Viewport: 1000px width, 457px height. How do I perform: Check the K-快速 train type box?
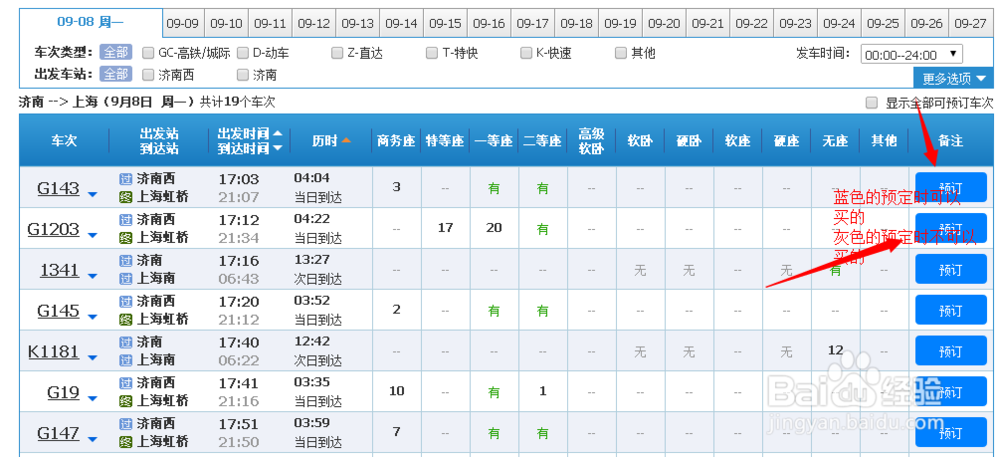pyautogui.click(x=526, y=53)
